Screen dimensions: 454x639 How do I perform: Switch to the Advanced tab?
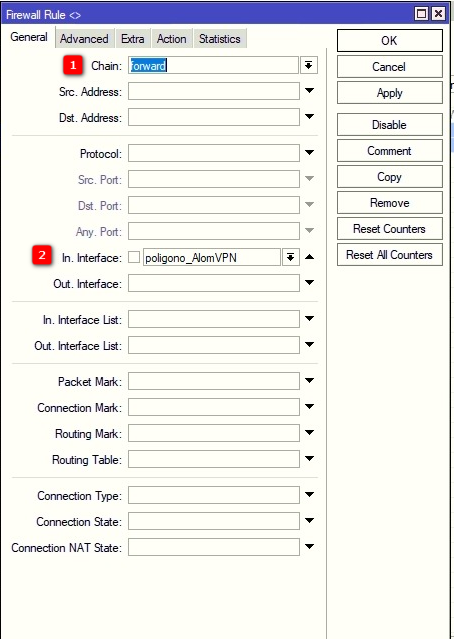(x=84, y=39)
